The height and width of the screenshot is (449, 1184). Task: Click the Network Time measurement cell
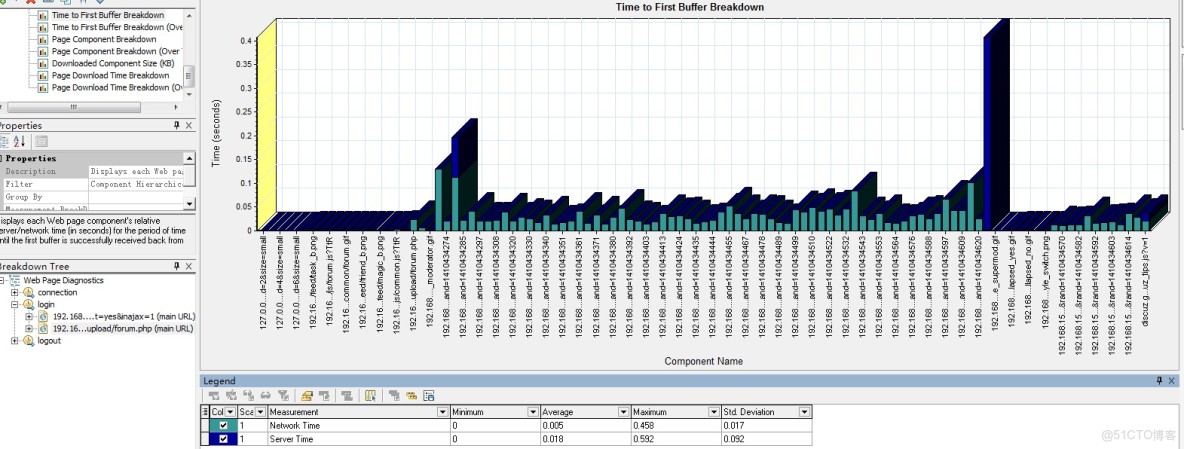point(358,426)
